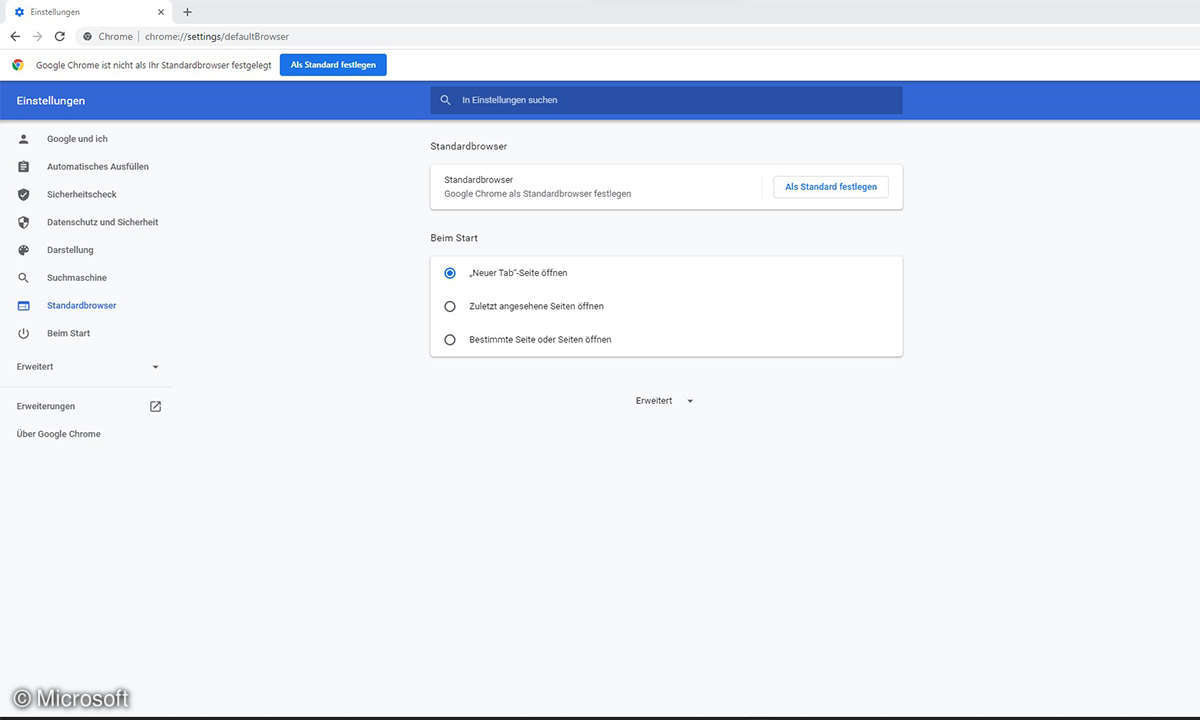The width and height of the screenshot is (1200, 720).
Task: Select Bestimmte Seite oder Seiten öffnen option
Action: point(450,339)
